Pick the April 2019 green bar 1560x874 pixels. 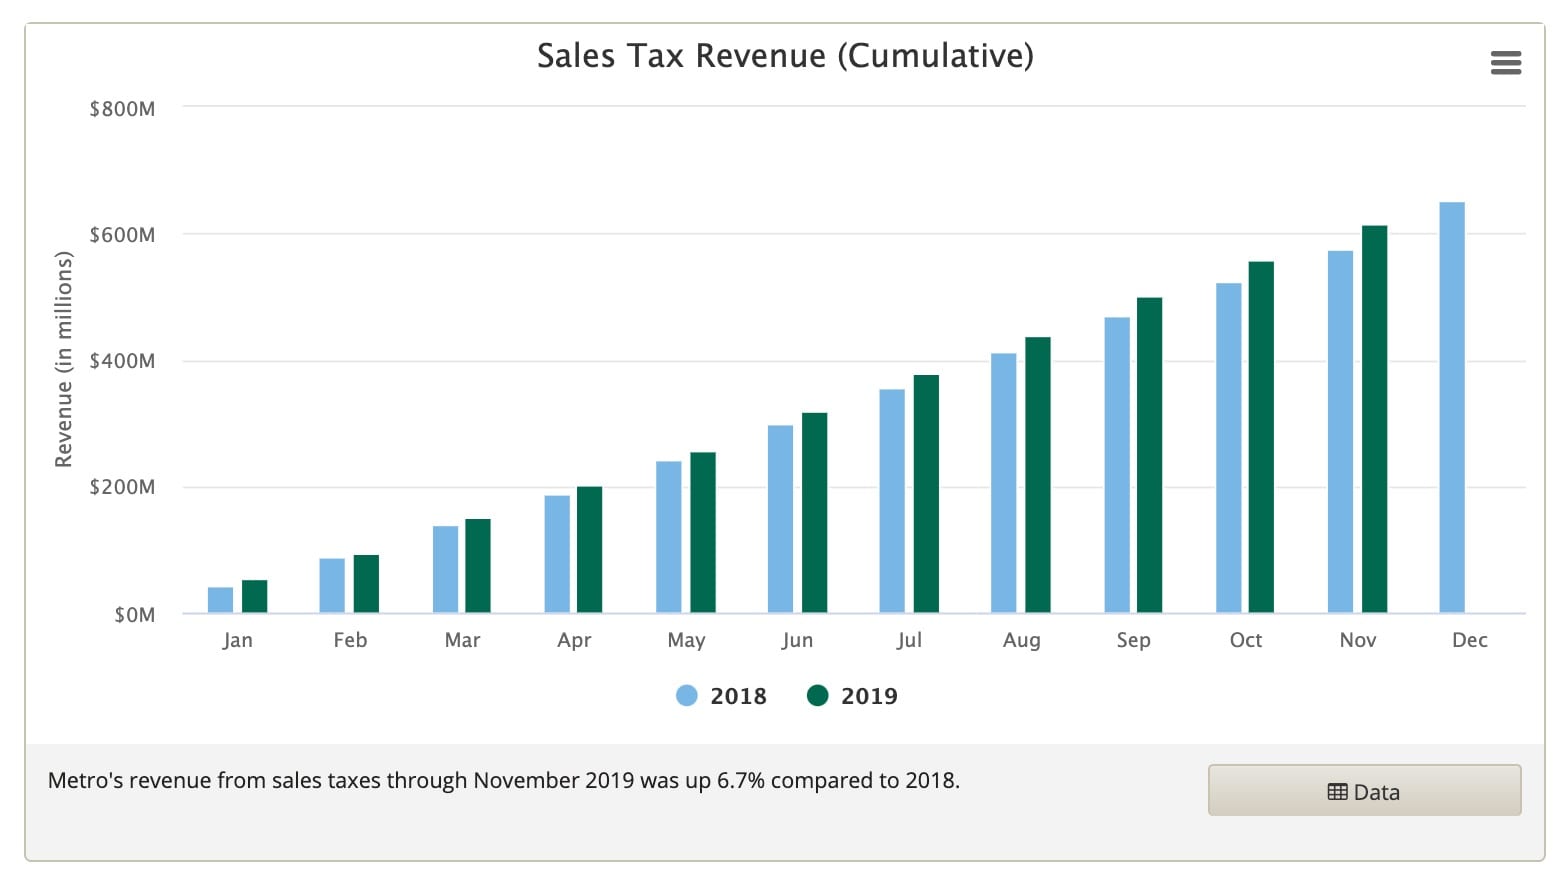point(589,550)
